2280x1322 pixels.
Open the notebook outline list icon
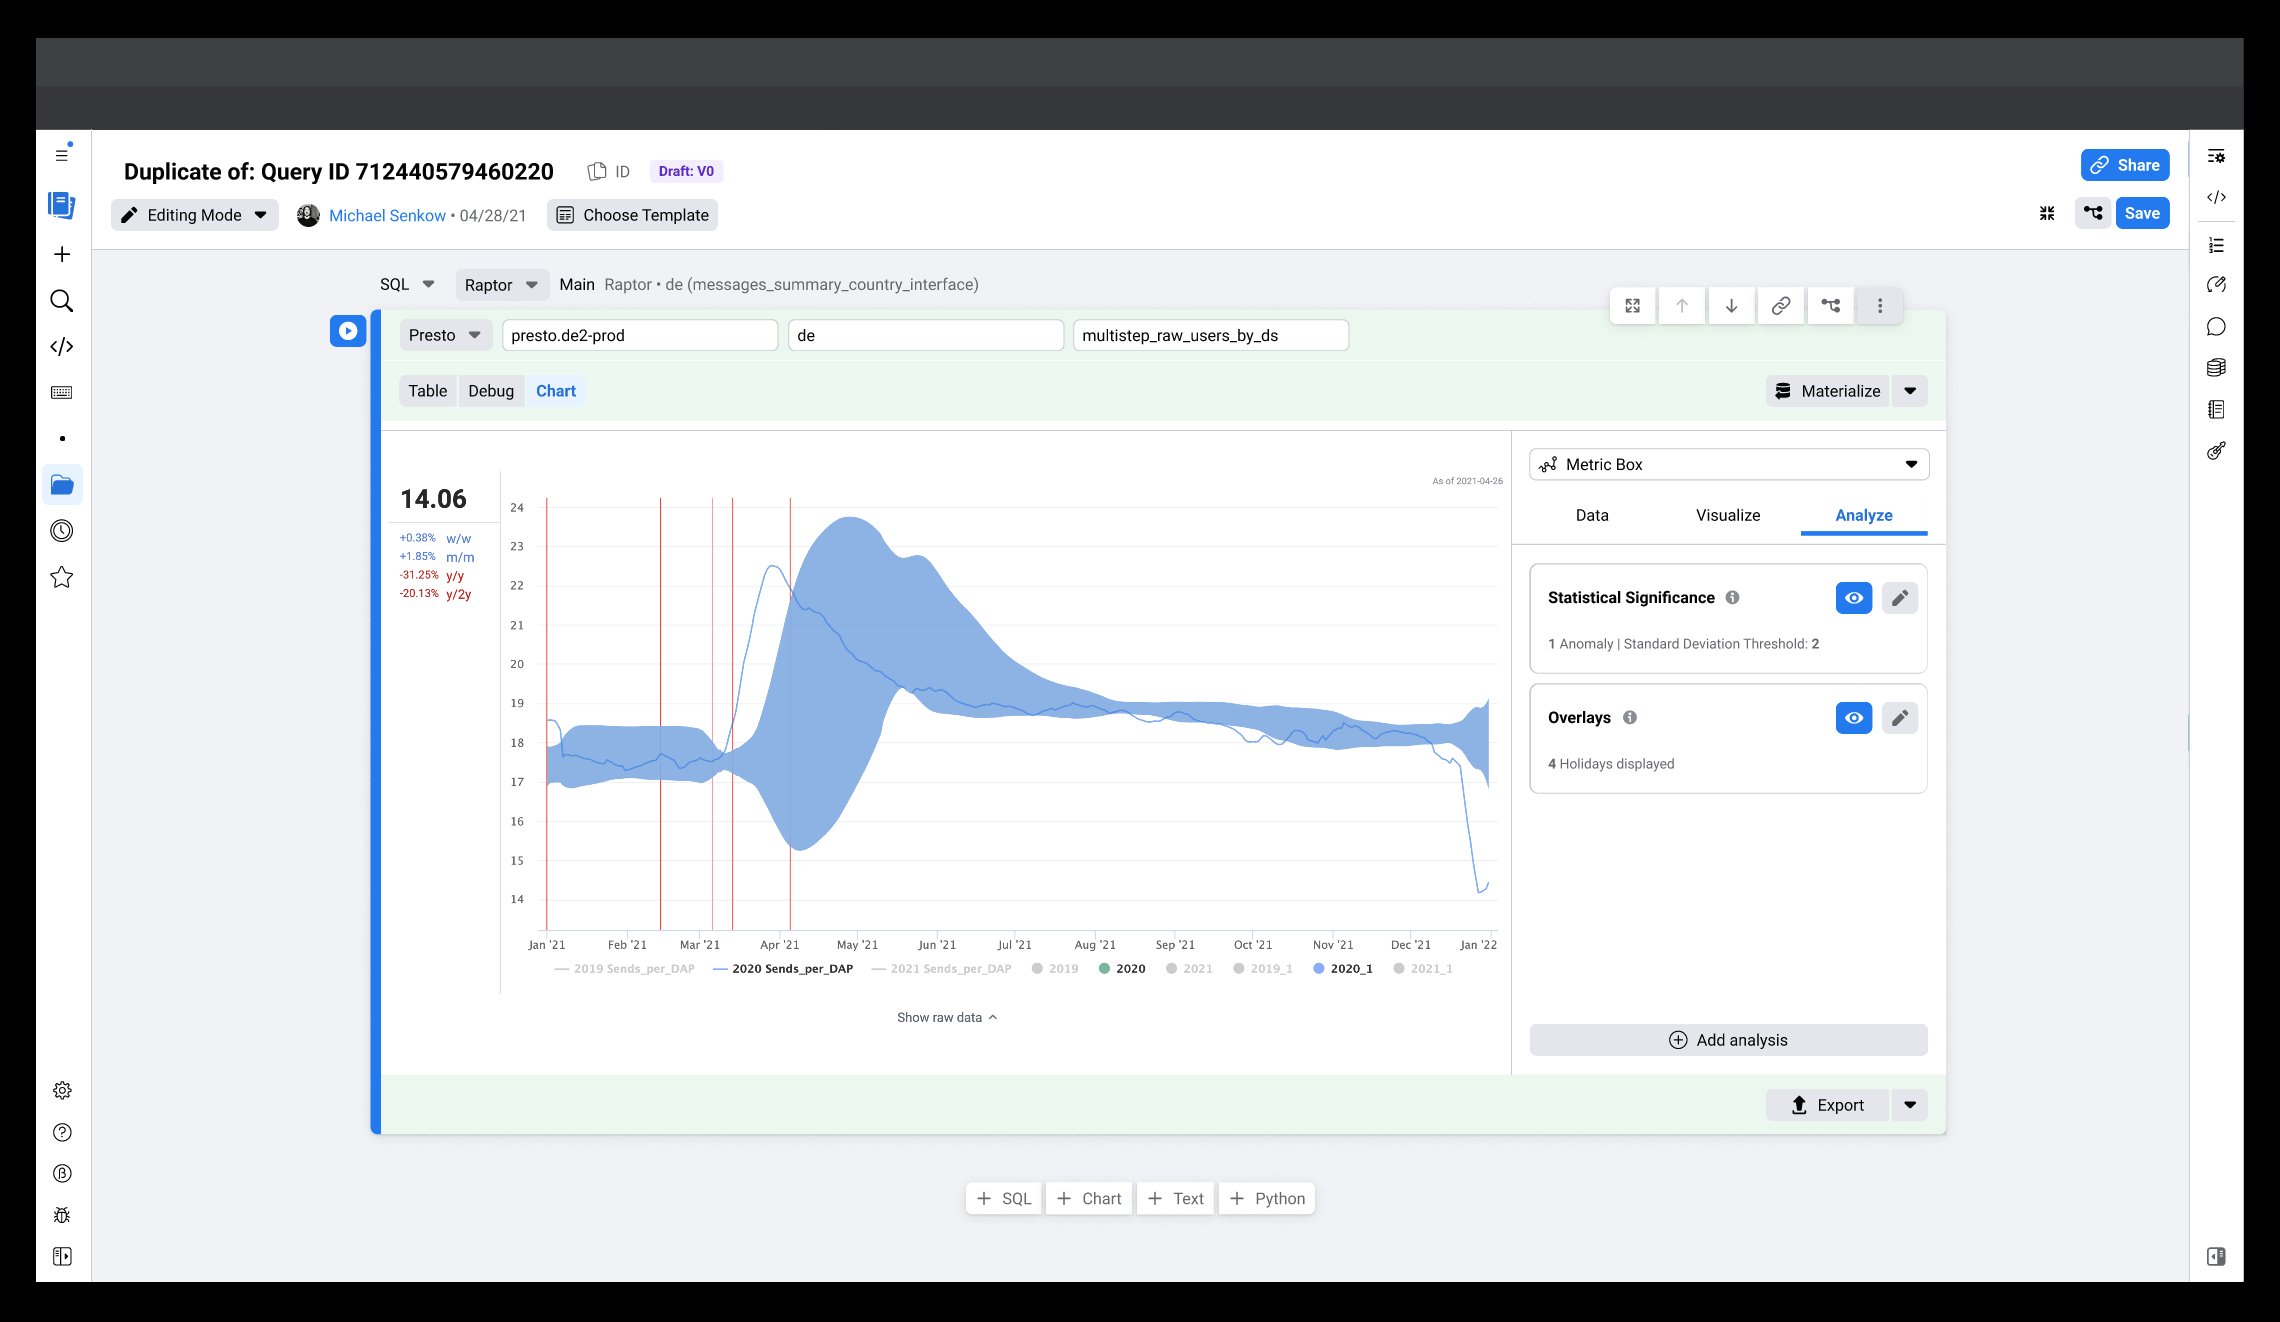[x=2216, y=244]
